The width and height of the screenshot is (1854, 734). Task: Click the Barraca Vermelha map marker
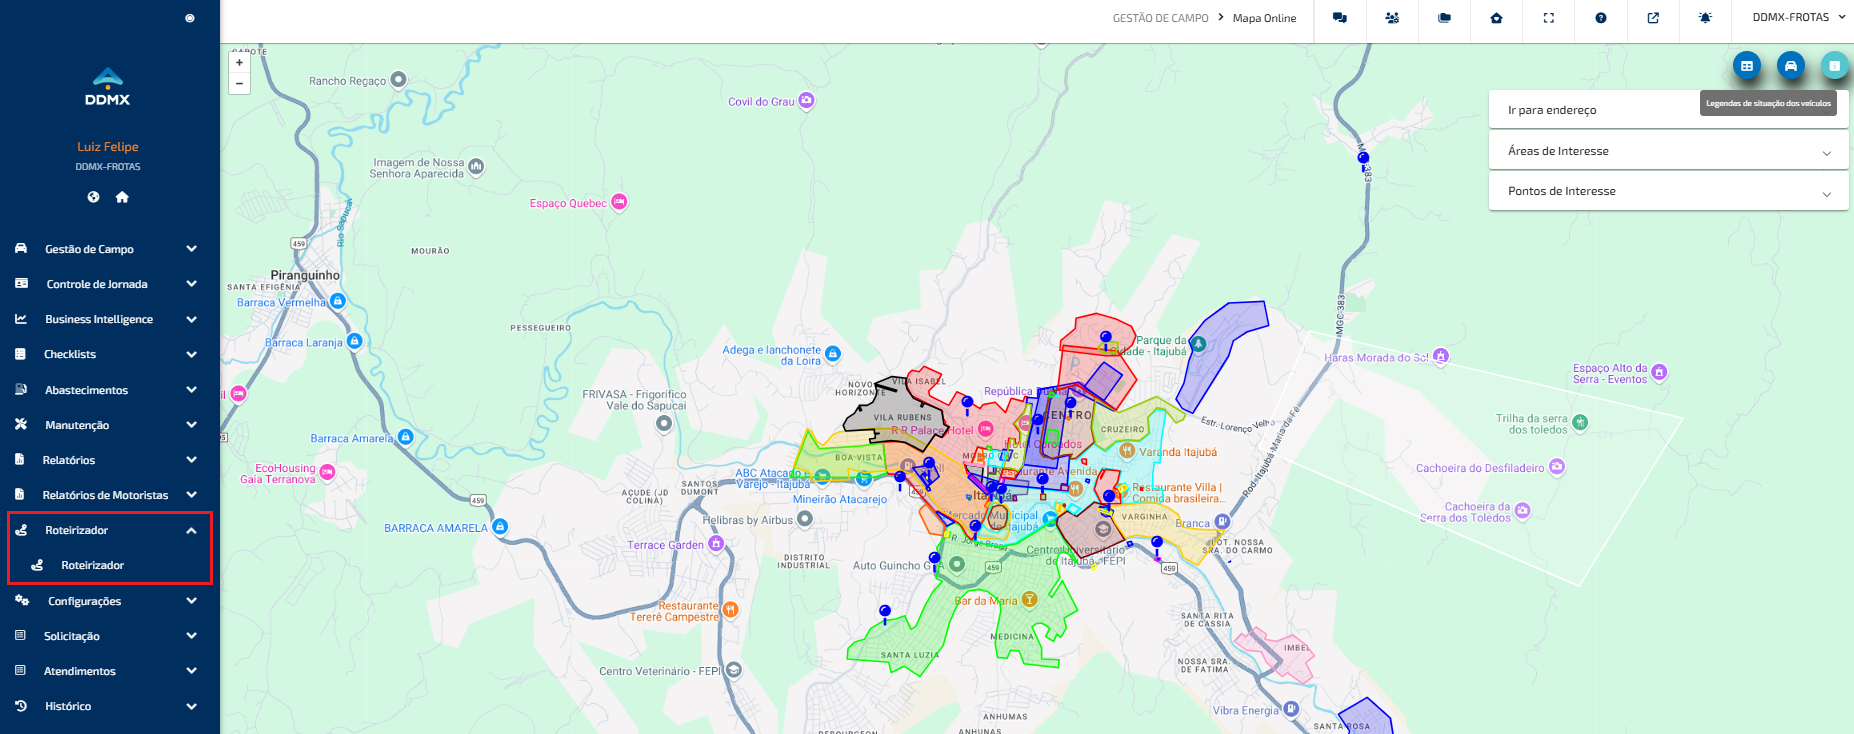(338, 301)
